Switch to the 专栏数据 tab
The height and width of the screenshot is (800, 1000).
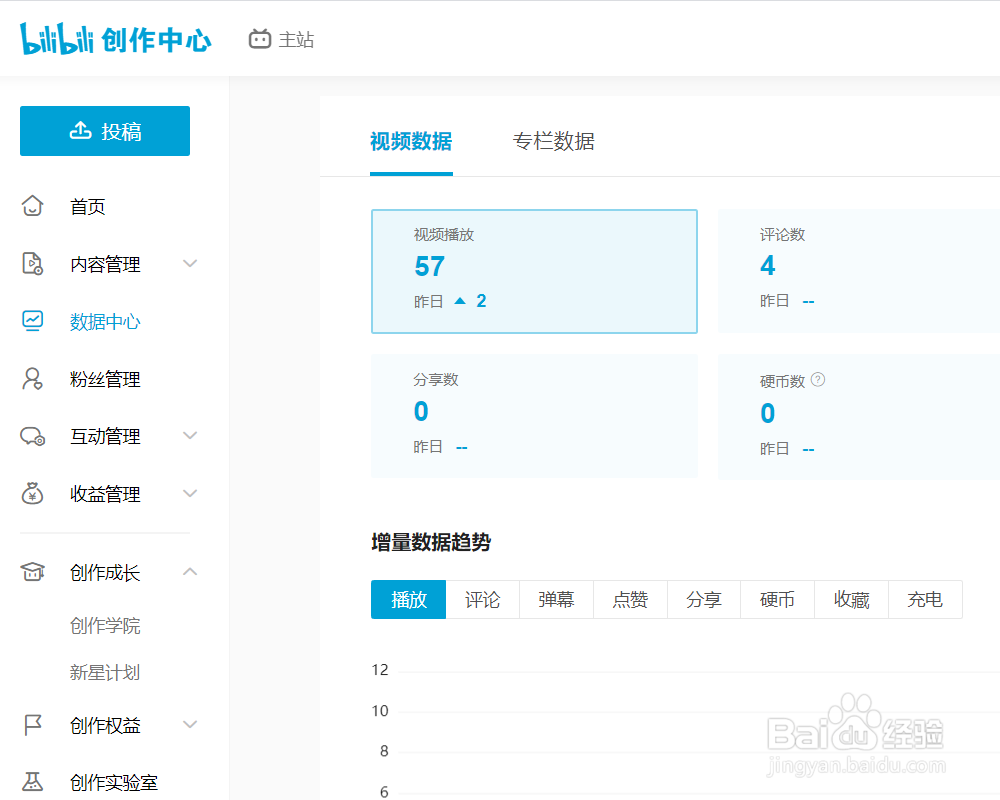point(553,142)
